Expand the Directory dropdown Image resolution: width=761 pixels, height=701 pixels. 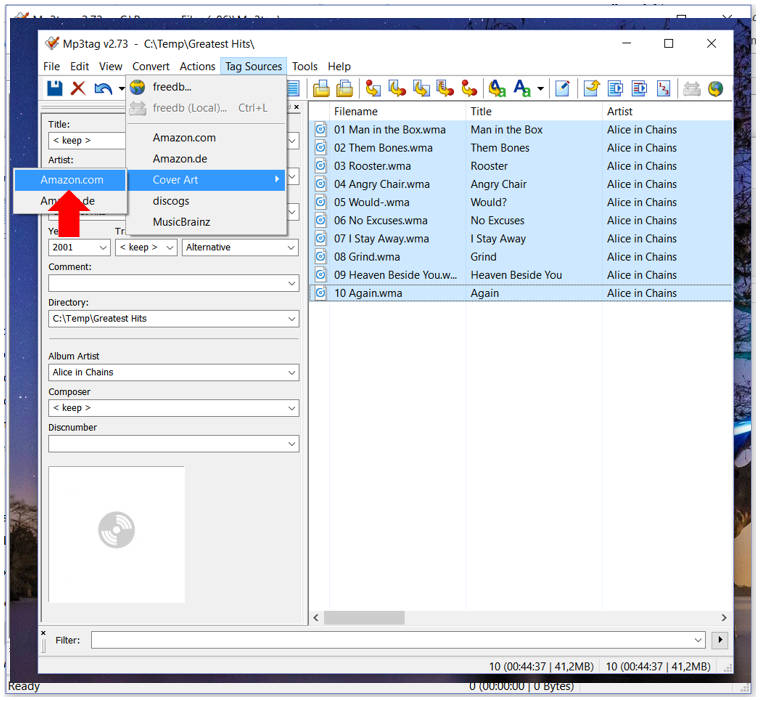pos(292,319)
